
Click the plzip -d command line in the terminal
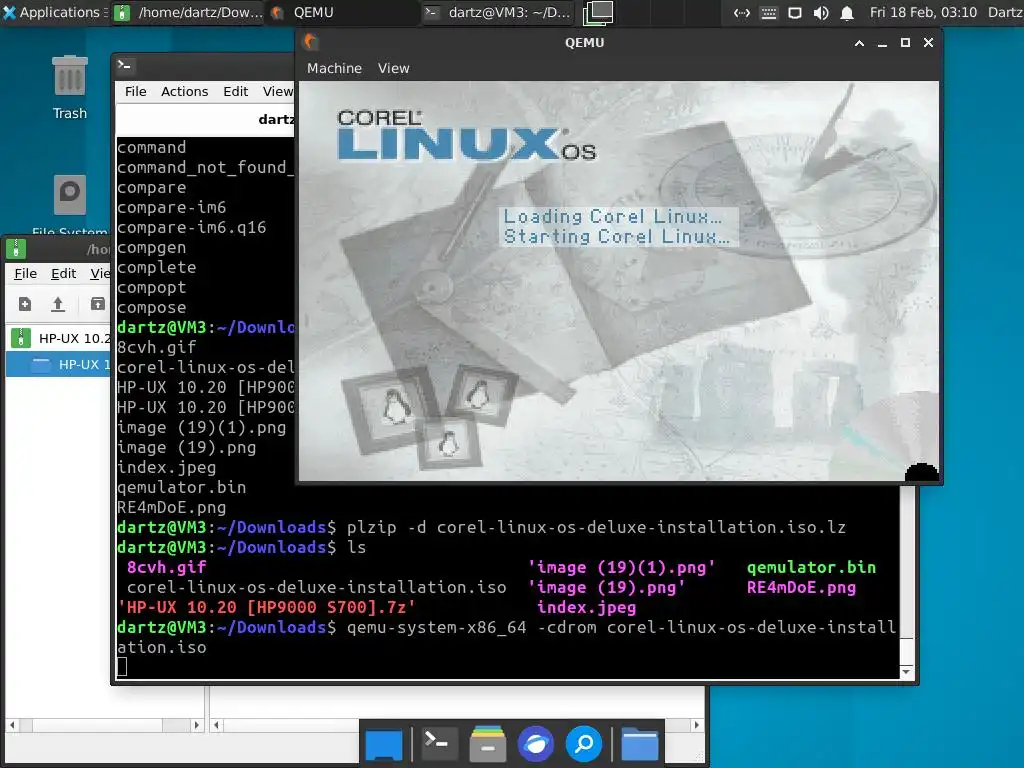[596, 527]
